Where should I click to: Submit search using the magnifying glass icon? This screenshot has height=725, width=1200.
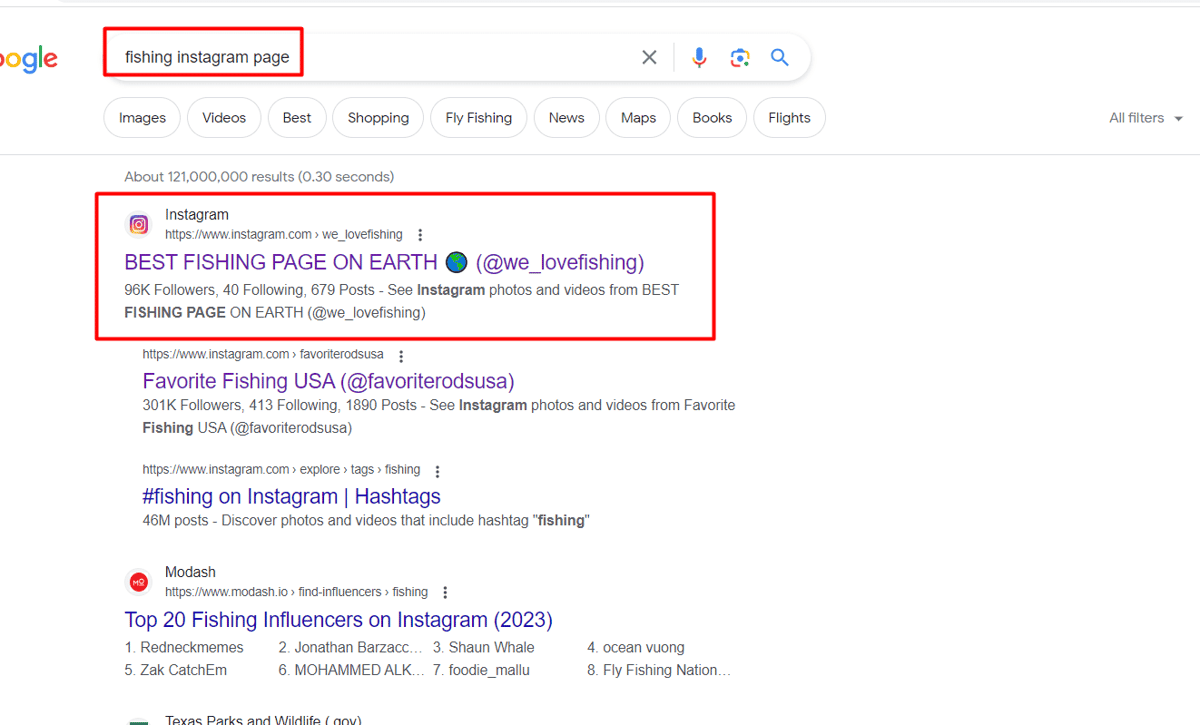point(780,57)
